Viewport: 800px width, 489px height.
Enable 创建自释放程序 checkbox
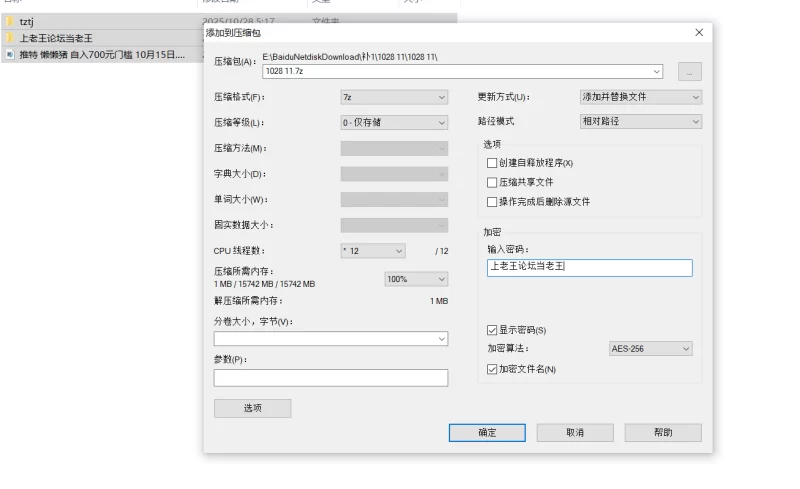pos(492,163)
